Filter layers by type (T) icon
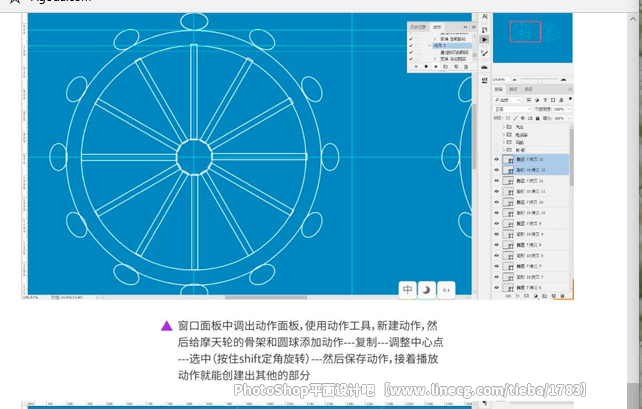The width and height of the screenshot is (642, 409). pos(545,100)
